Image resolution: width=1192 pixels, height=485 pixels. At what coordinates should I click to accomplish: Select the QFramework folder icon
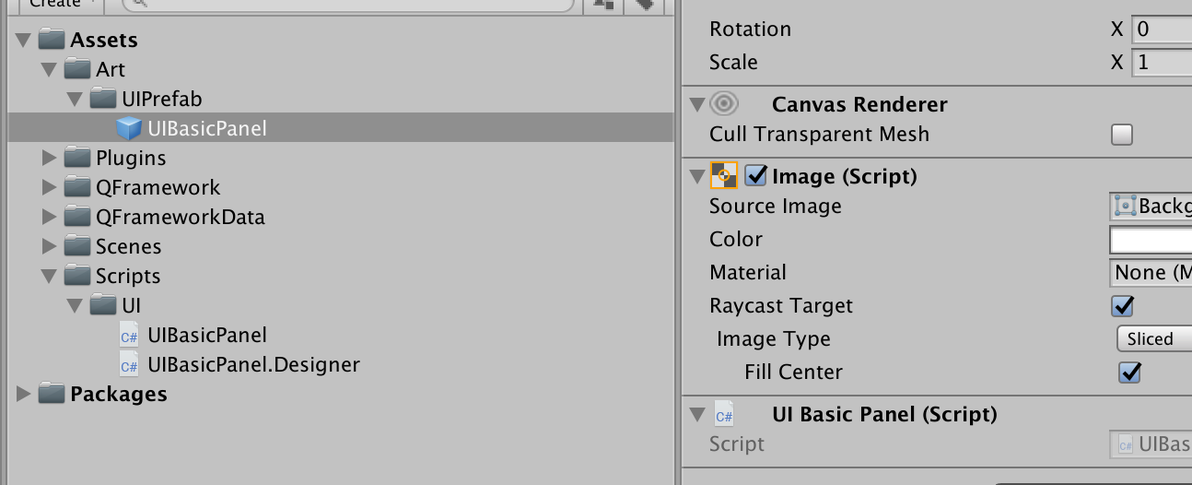pos(78,188)
